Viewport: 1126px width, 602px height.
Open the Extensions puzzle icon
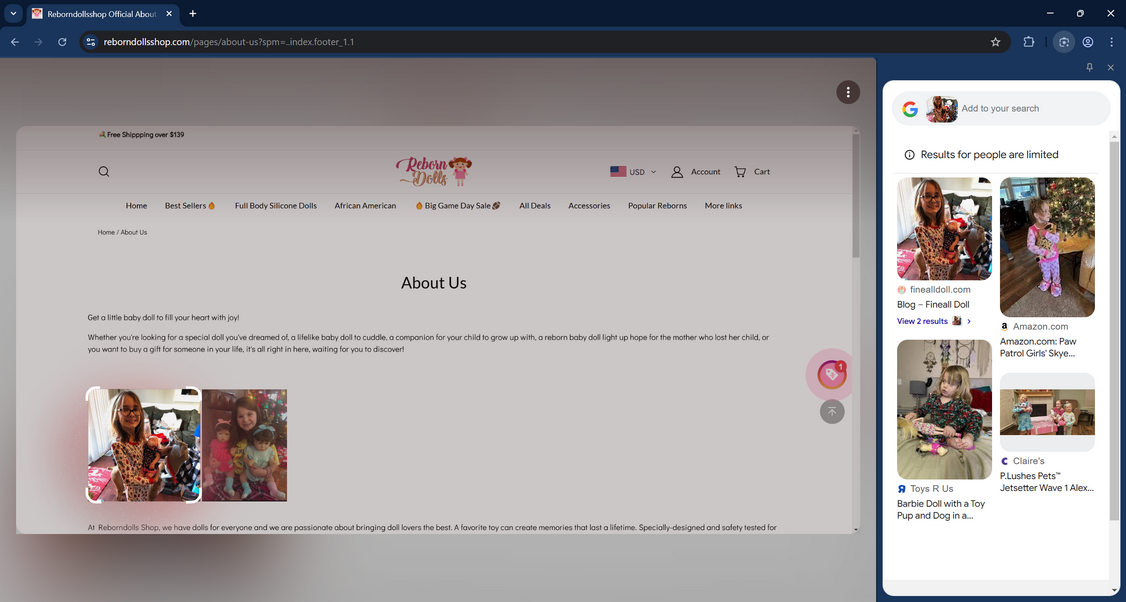(1028, 42)
